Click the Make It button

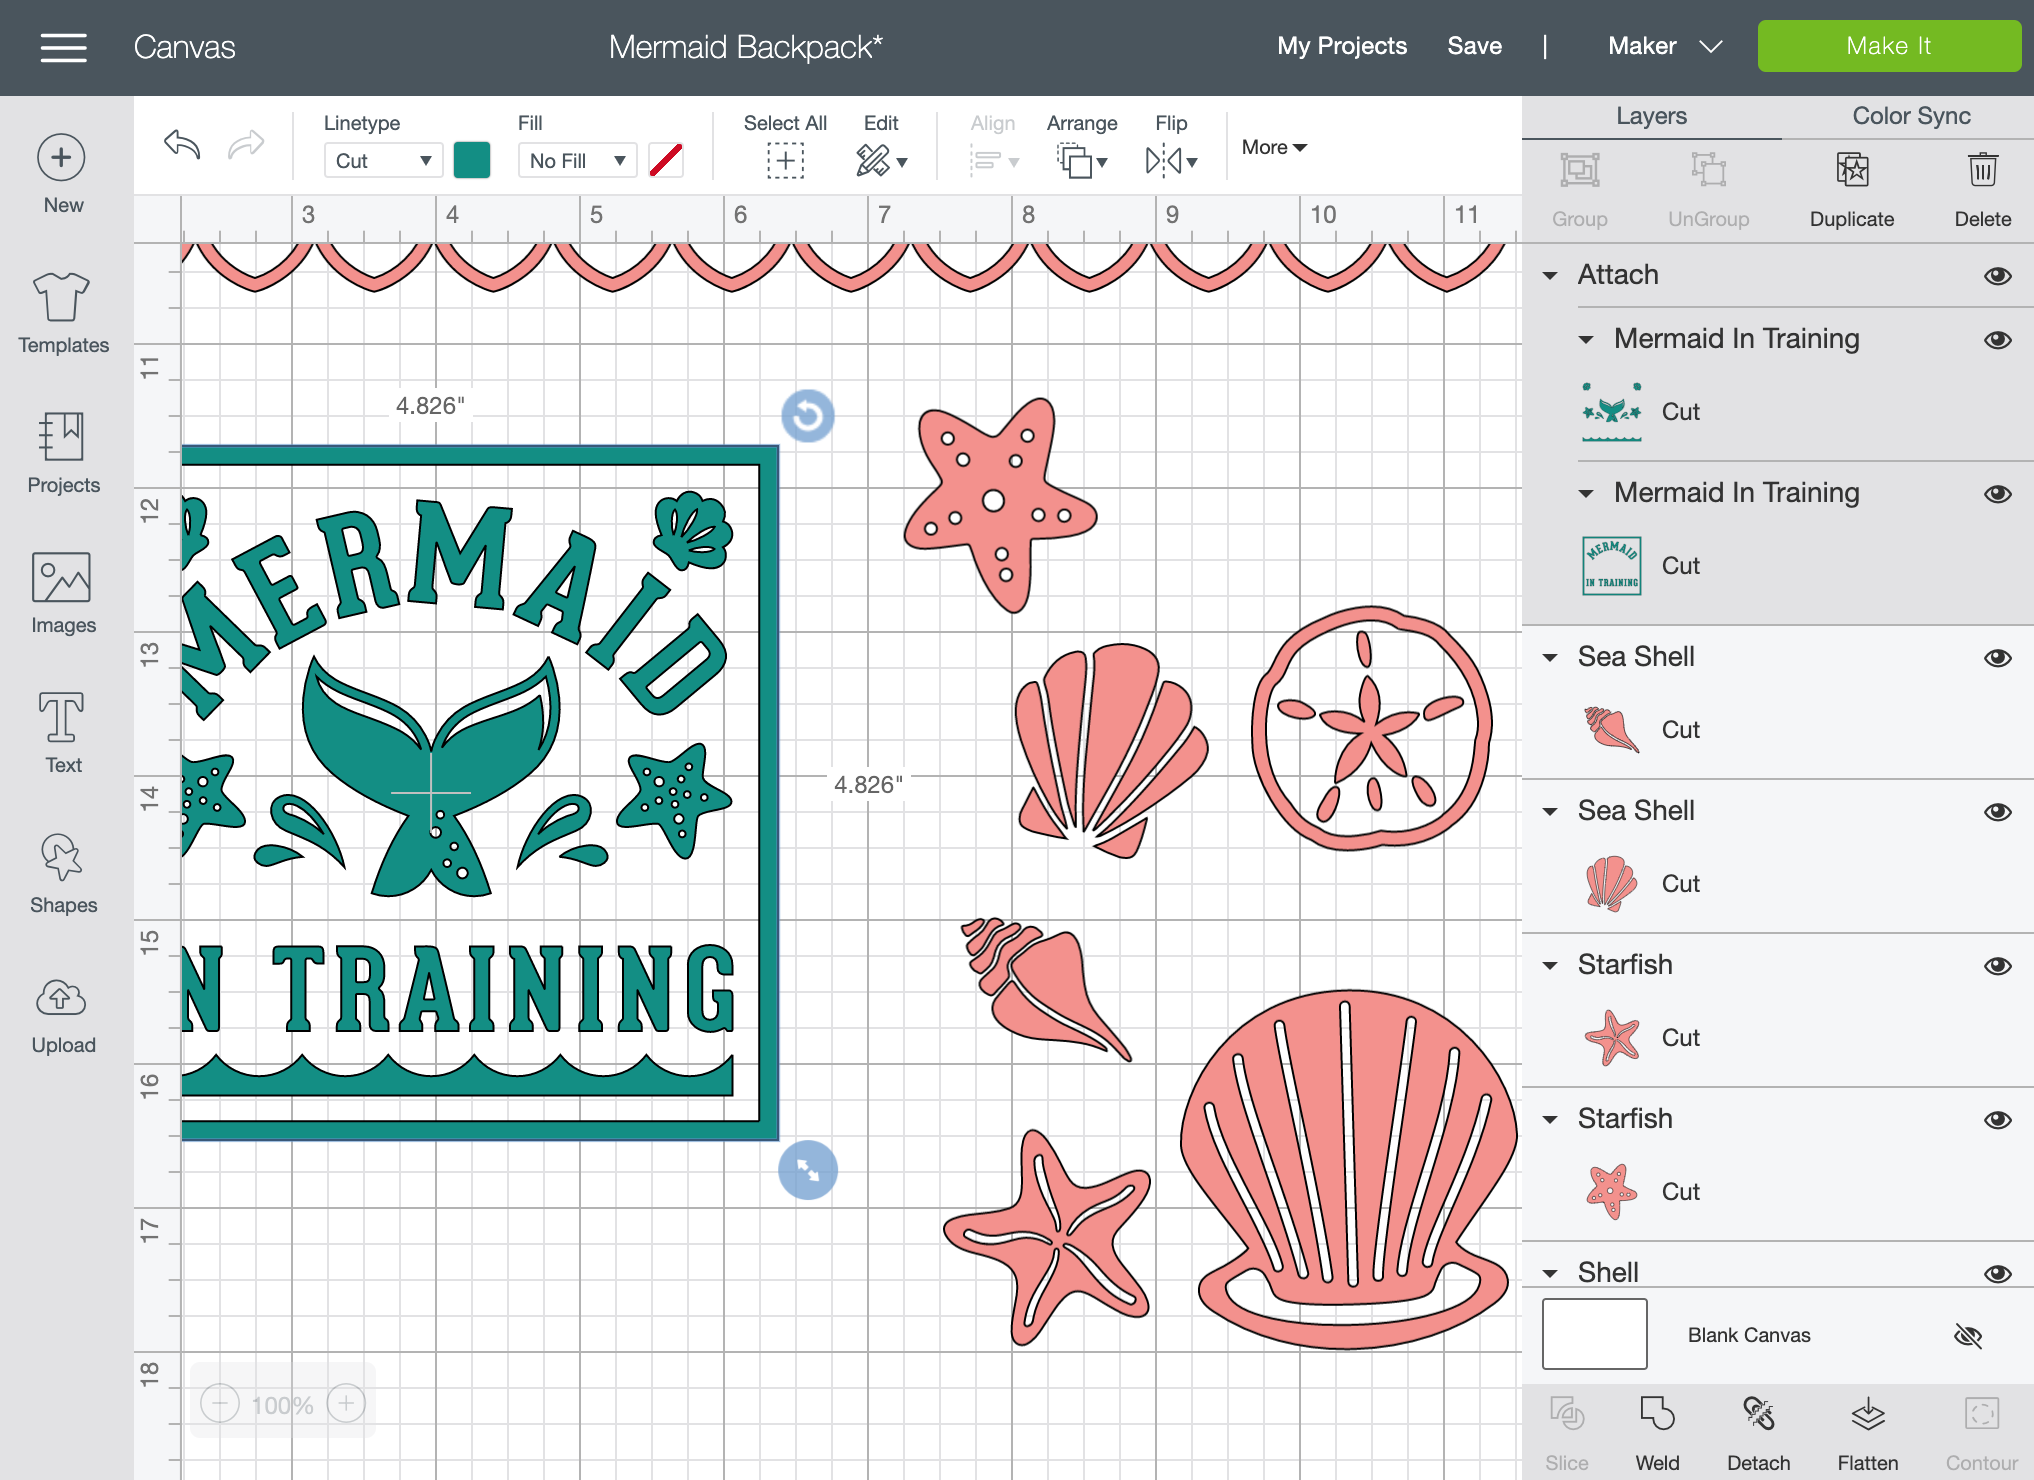(1888, 46)
